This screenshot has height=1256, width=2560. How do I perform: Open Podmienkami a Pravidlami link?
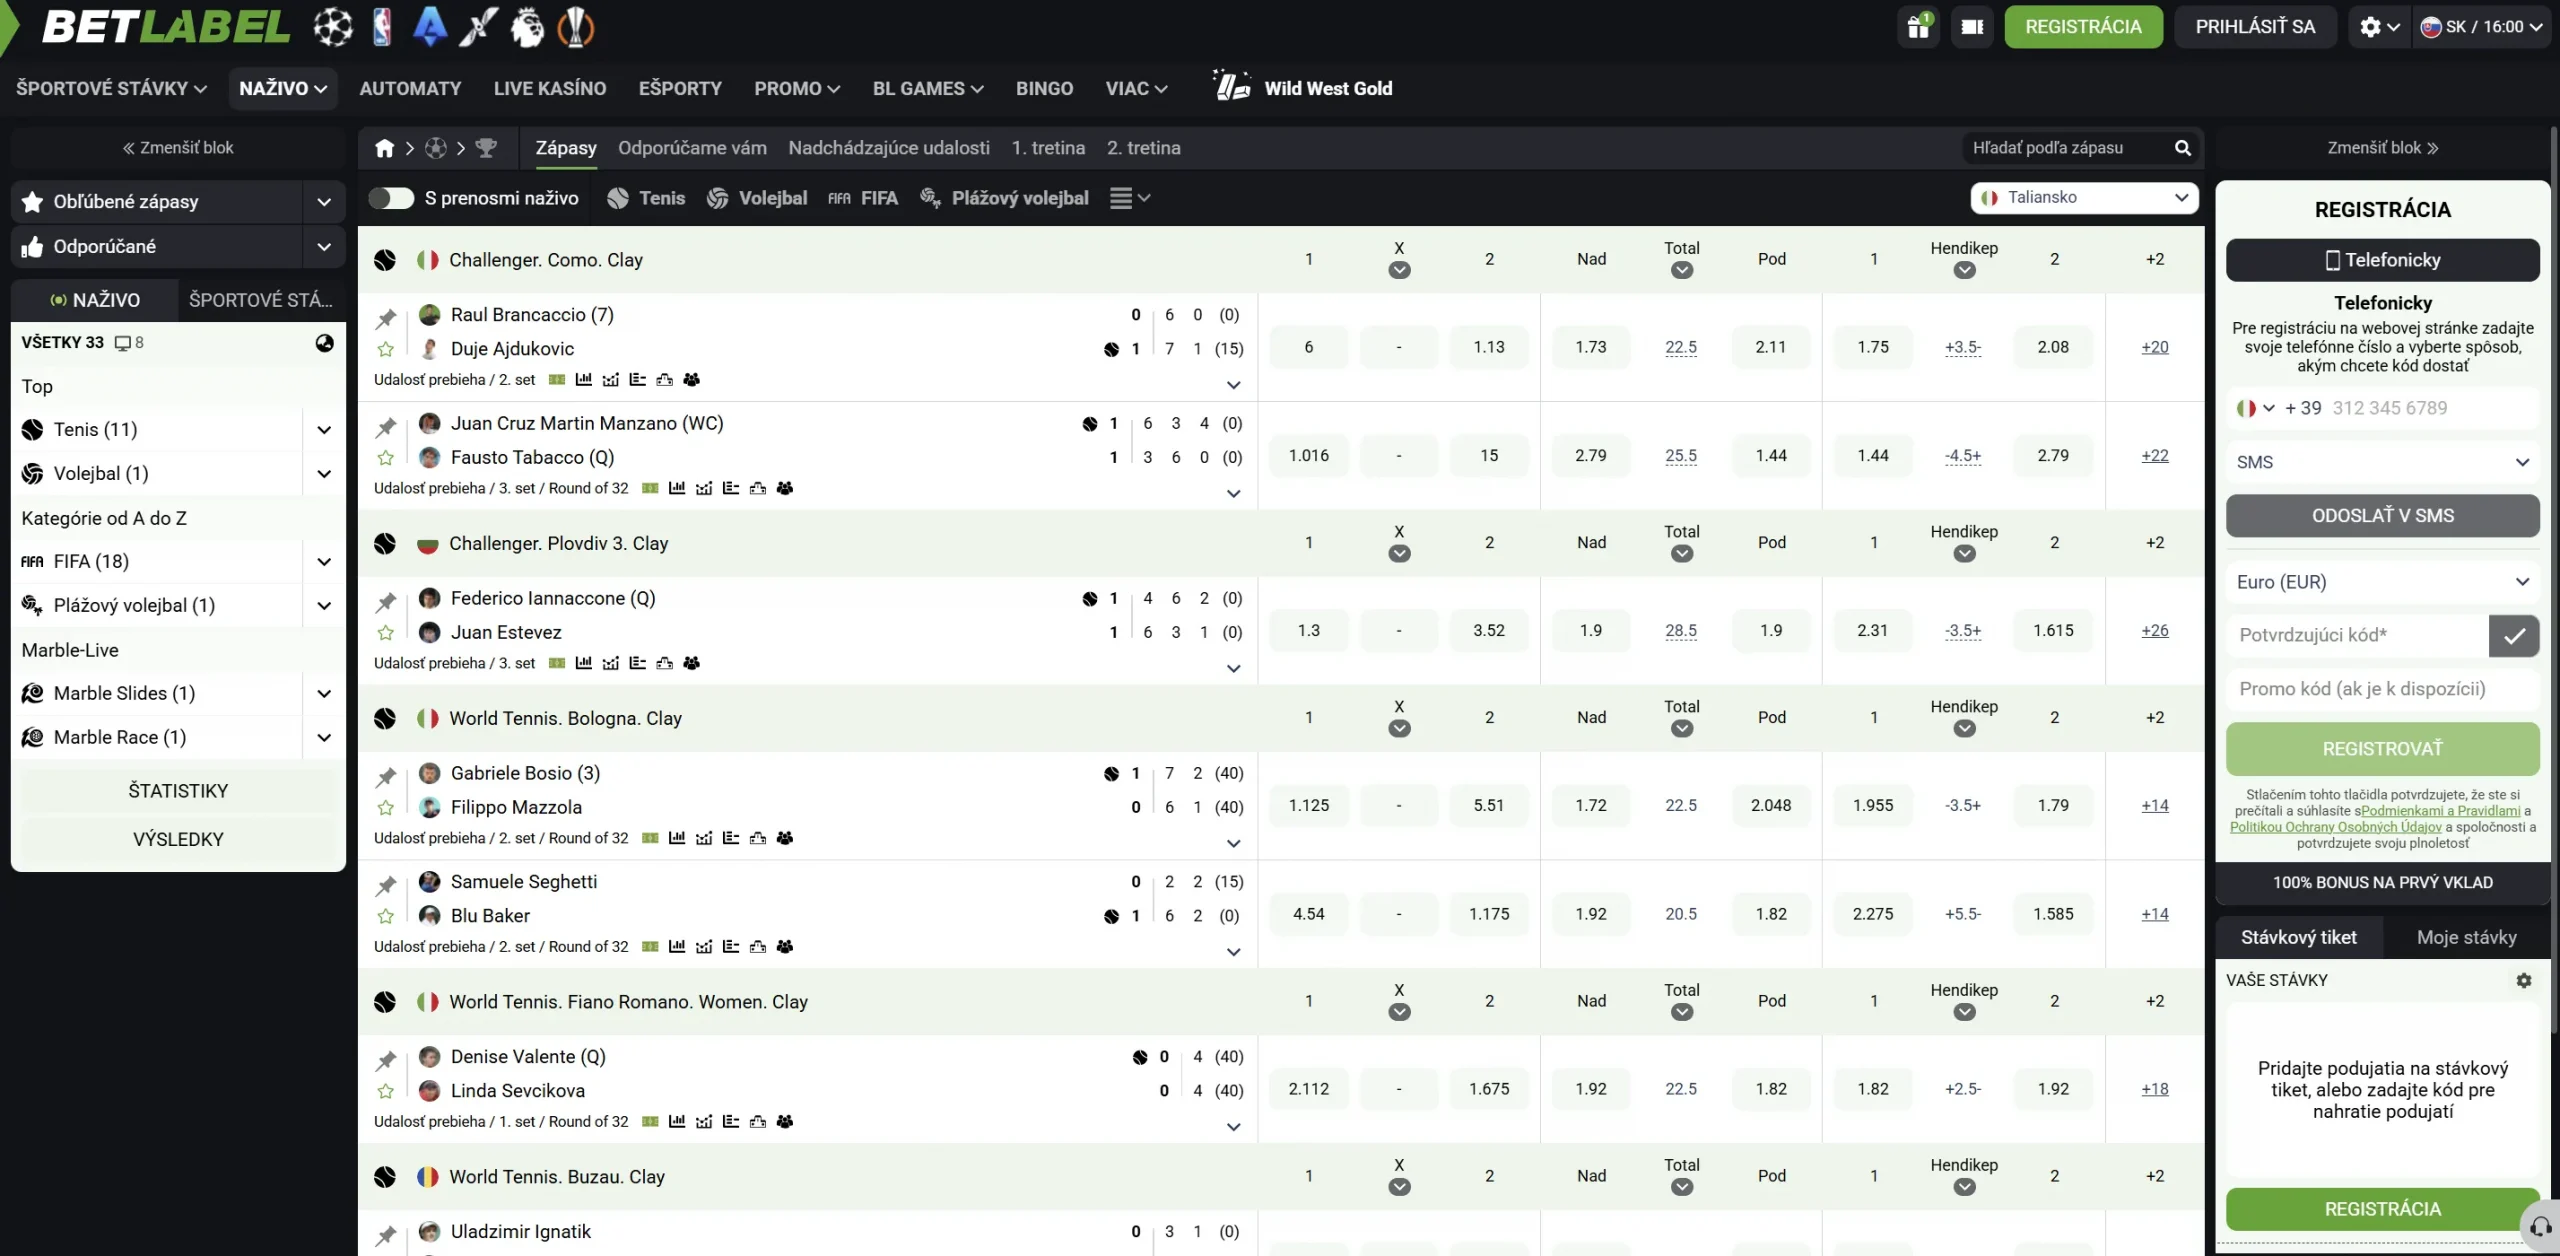click(x=2441, y=811)
